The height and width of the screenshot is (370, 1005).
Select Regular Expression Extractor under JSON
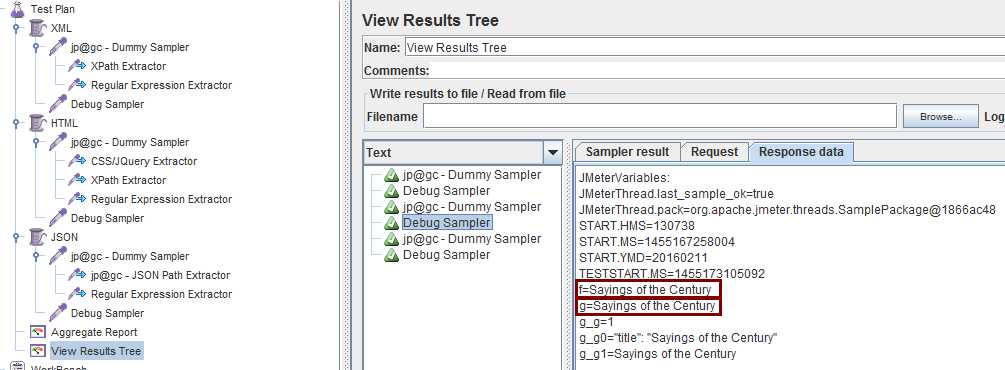162,294
